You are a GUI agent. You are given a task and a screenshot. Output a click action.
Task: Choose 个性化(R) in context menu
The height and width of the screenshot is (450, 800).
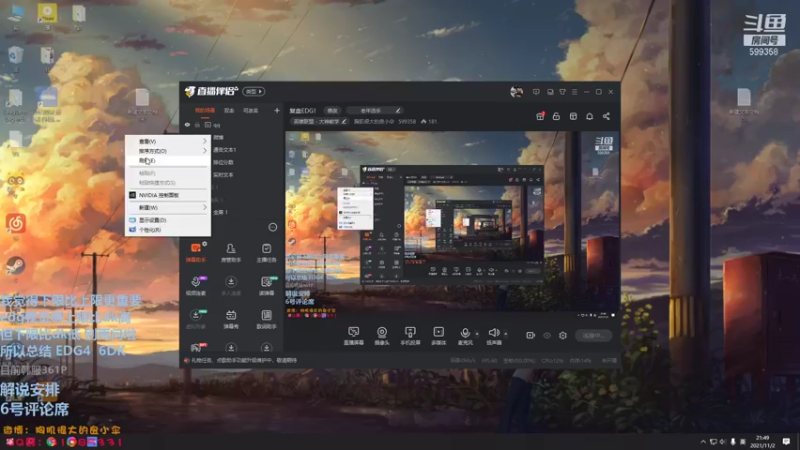coord(168,230)
